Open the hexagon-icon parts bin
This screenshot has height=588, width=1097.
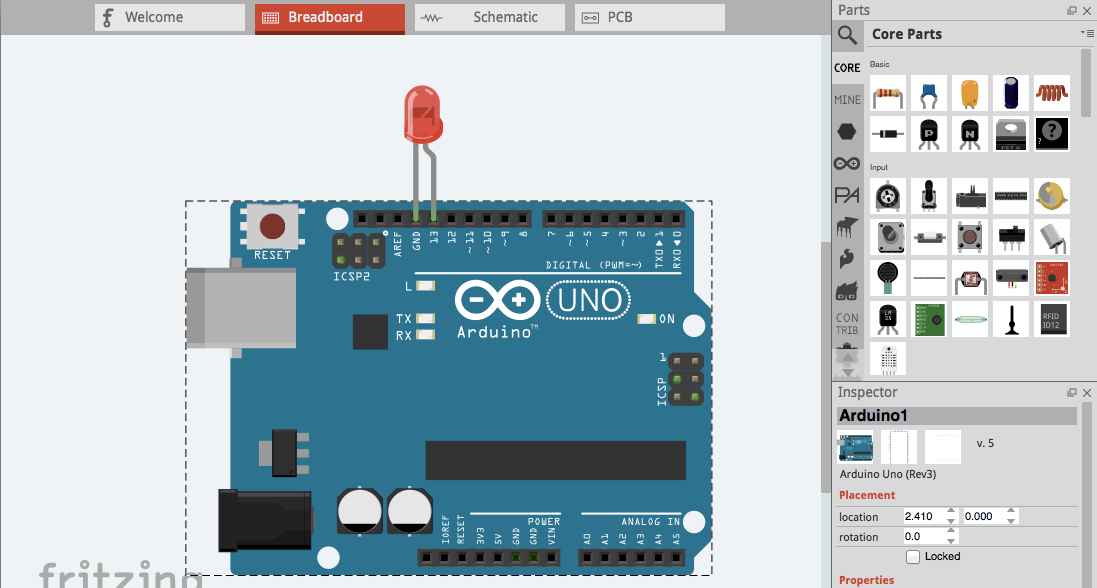point(847,131)
